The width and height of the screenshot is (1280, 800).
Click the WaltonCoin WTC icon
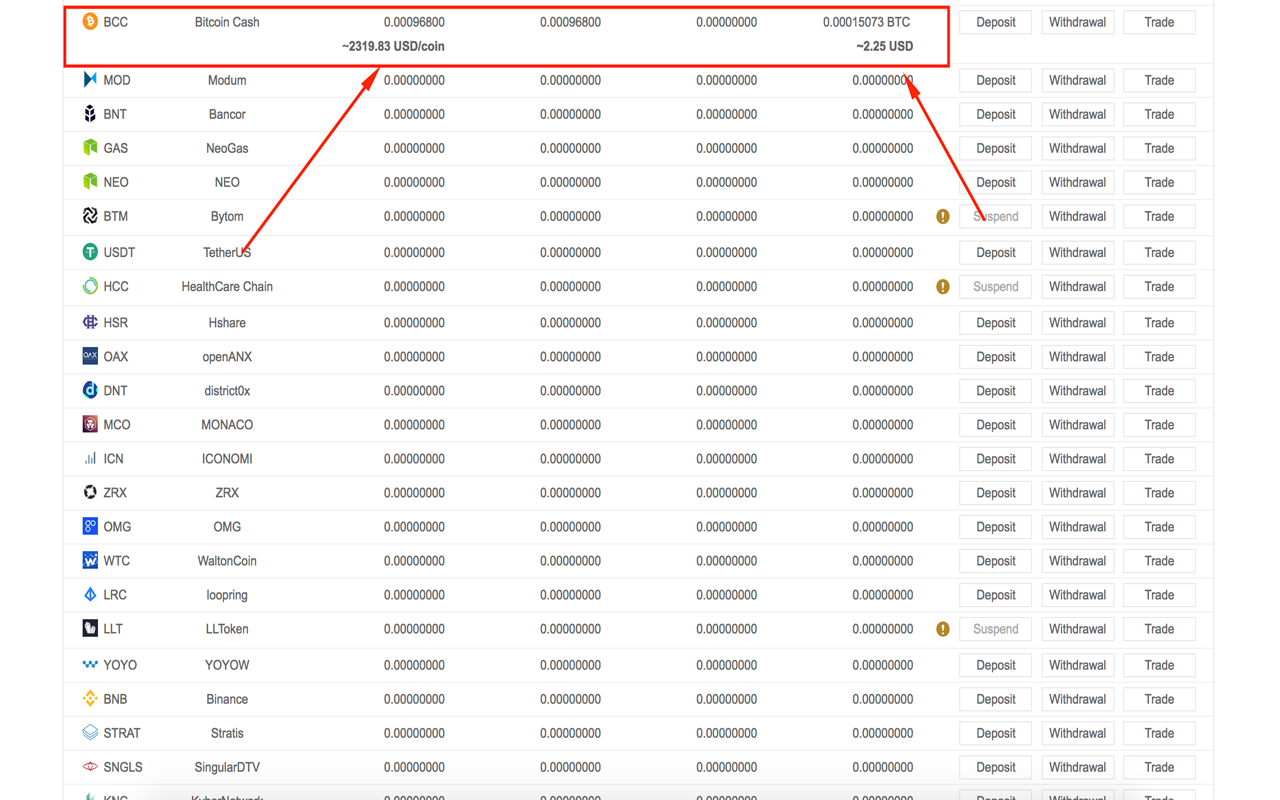(x=90, y=560)
